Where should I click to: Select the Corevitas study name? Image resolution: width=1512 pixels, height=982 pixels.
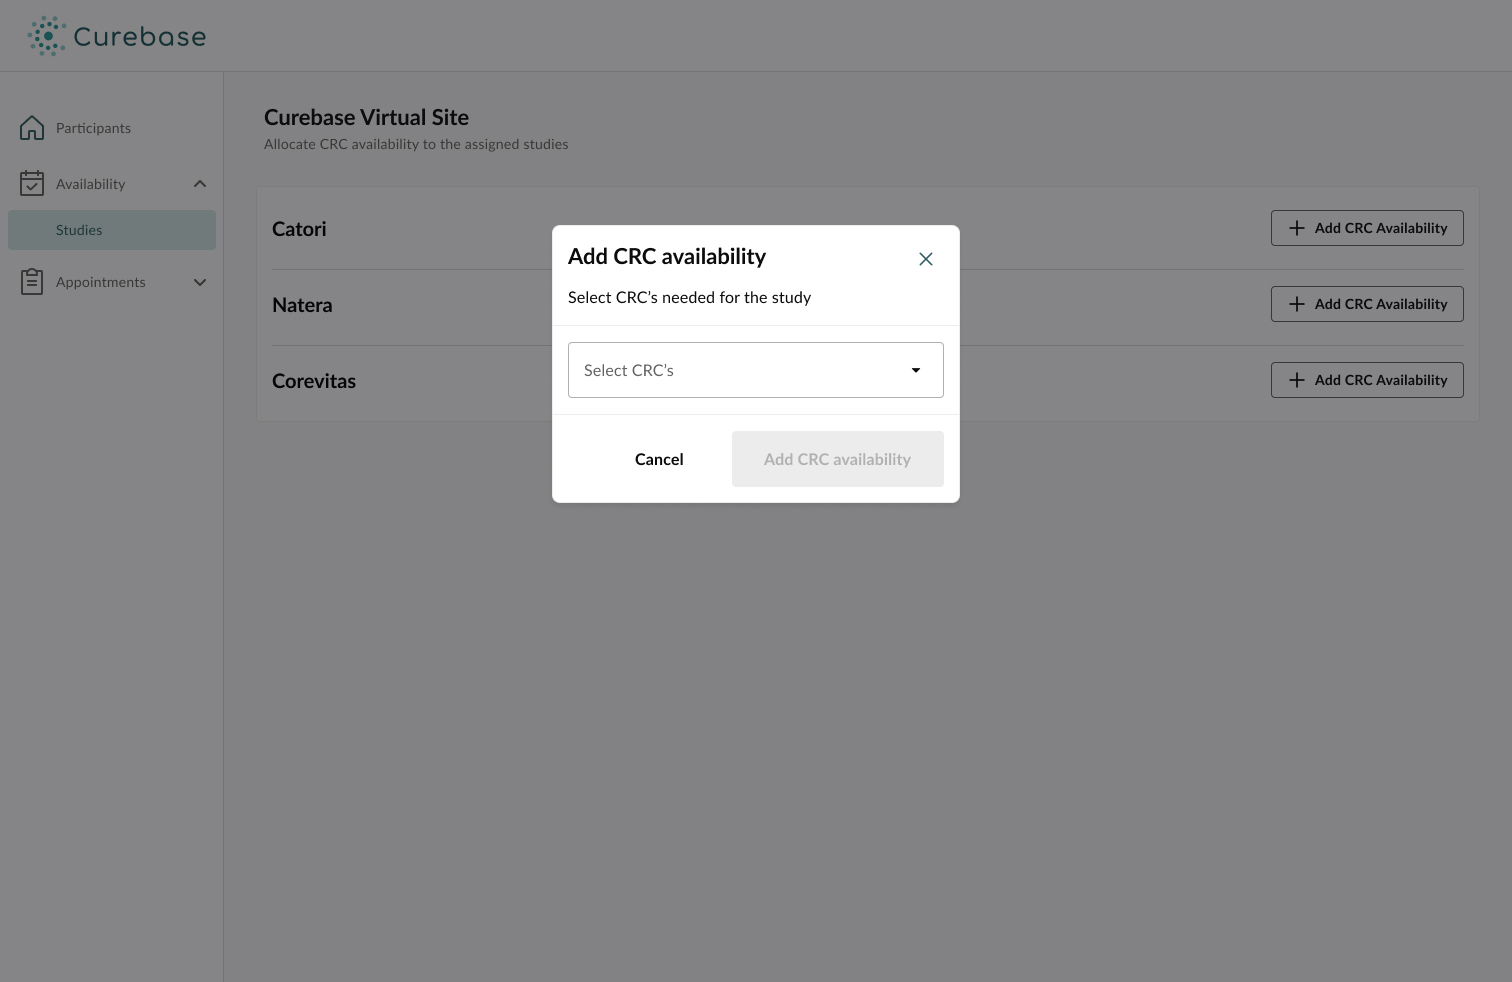point(314,381)
